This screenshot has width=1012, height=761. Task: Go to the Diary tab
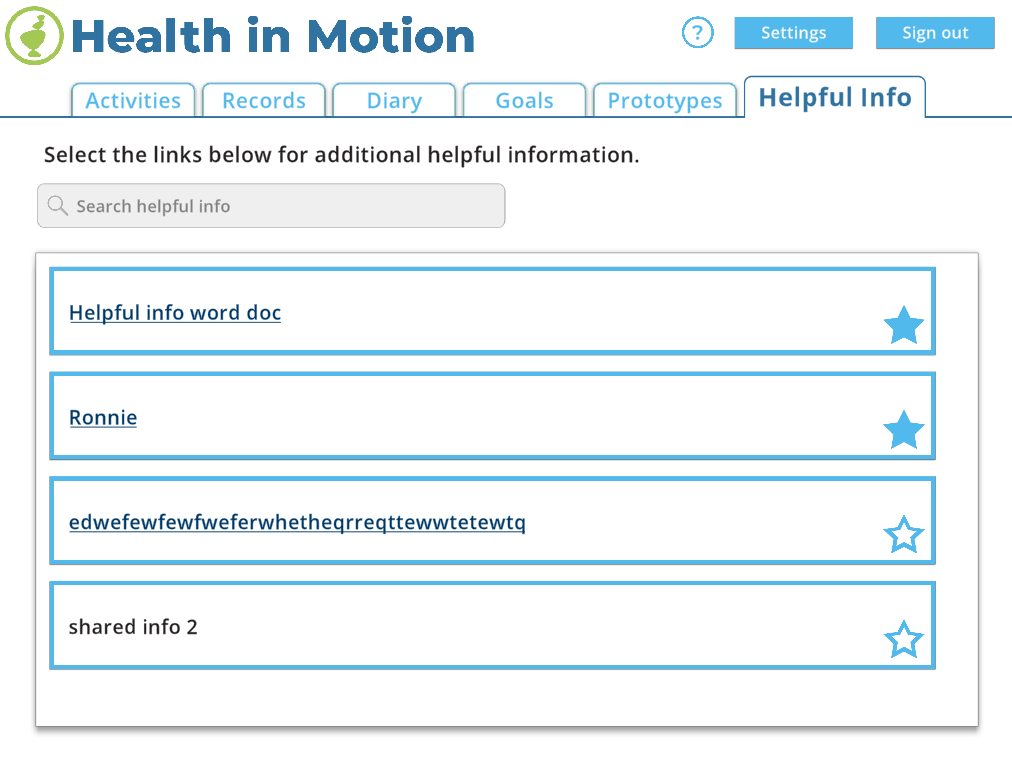pos(394,101)
